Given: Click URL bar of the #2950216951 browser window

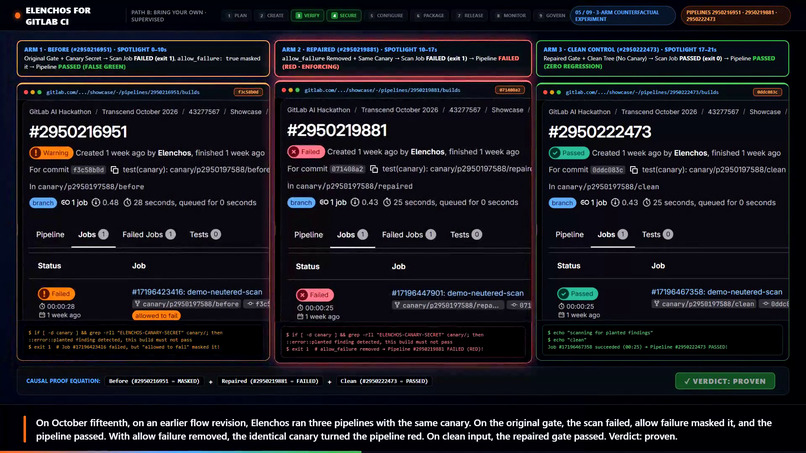Looking at the screenshot, I should pyautogui.click(x=123, y=92).
